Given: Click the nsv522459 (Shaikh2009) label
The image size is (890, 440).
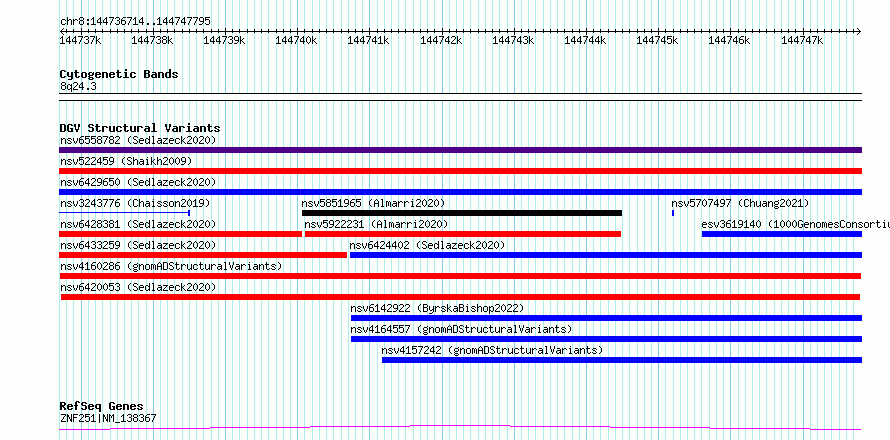Looking at the screenshot, I should click(126, 161).
